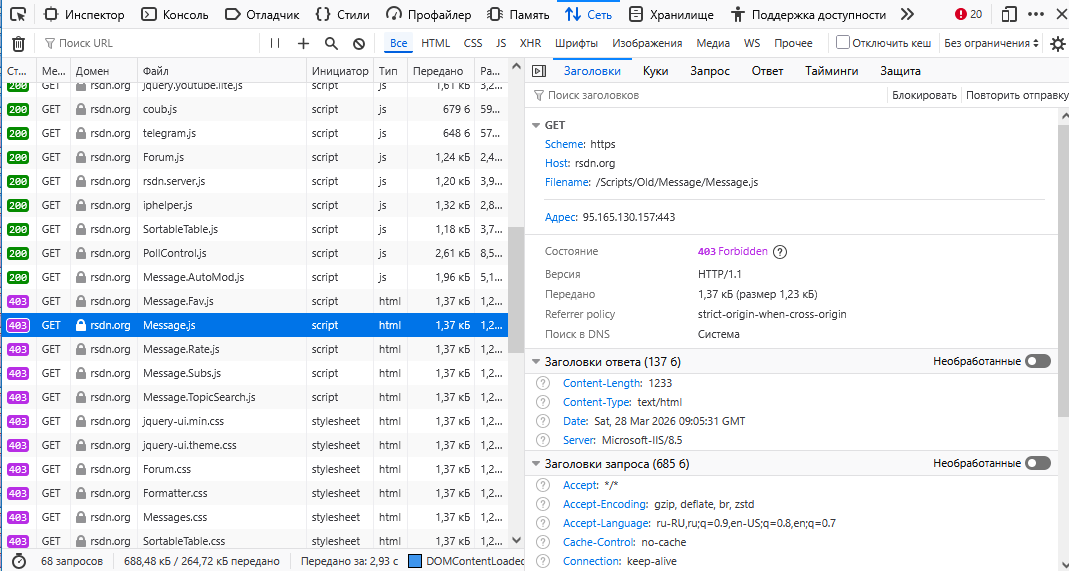Screen dimensions: 1069x571
Task: Open request blocking panel icon
Action: (x=359, y=44)
